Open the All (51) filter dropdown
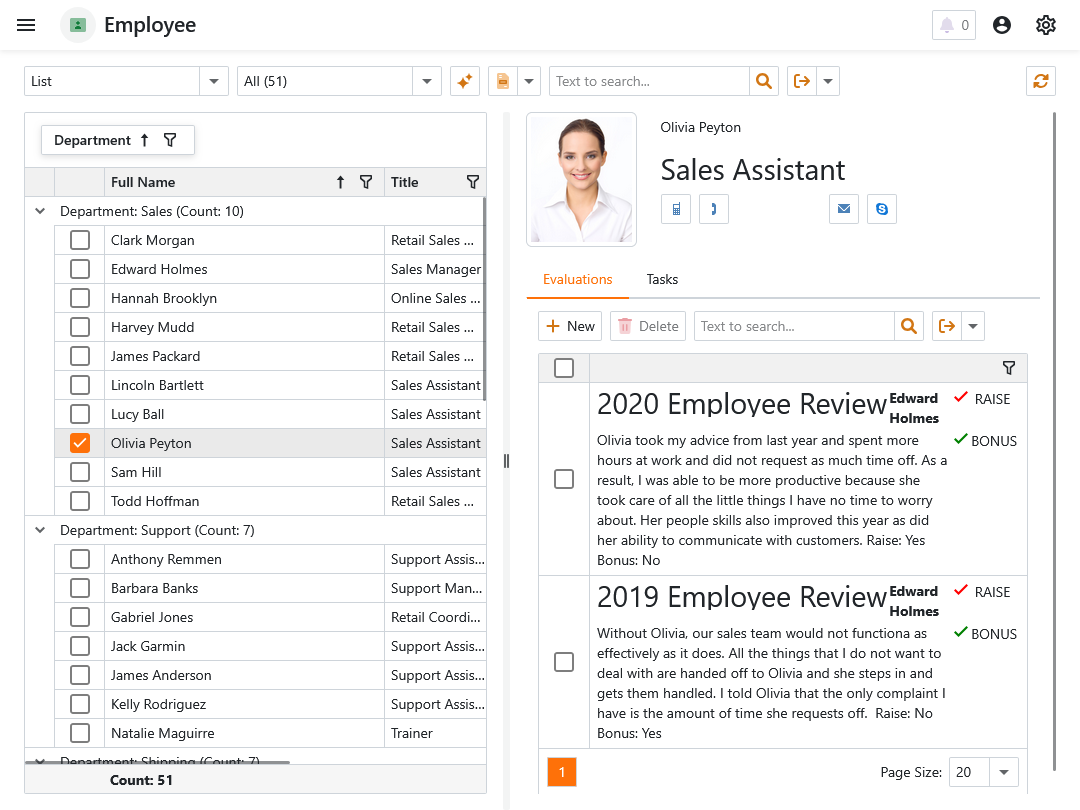Screen dimensions: 1080x810 (427, 81)
